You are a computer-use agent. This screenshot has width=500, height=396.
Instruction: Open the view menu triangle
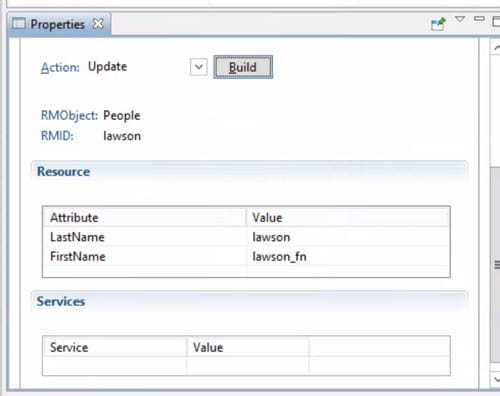pos(460,19)
